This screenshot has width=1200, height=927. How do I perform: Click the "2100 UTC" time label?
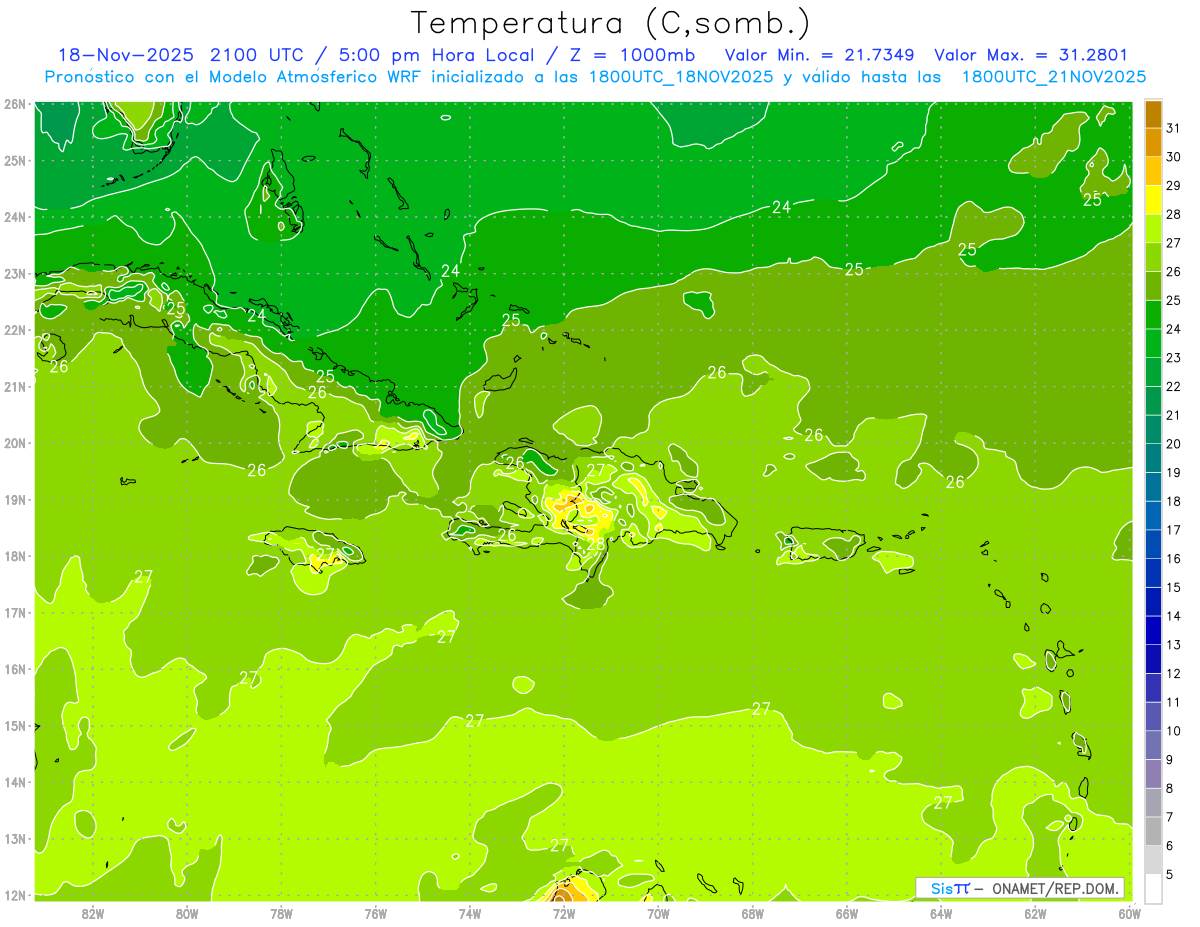coord(255,55)
